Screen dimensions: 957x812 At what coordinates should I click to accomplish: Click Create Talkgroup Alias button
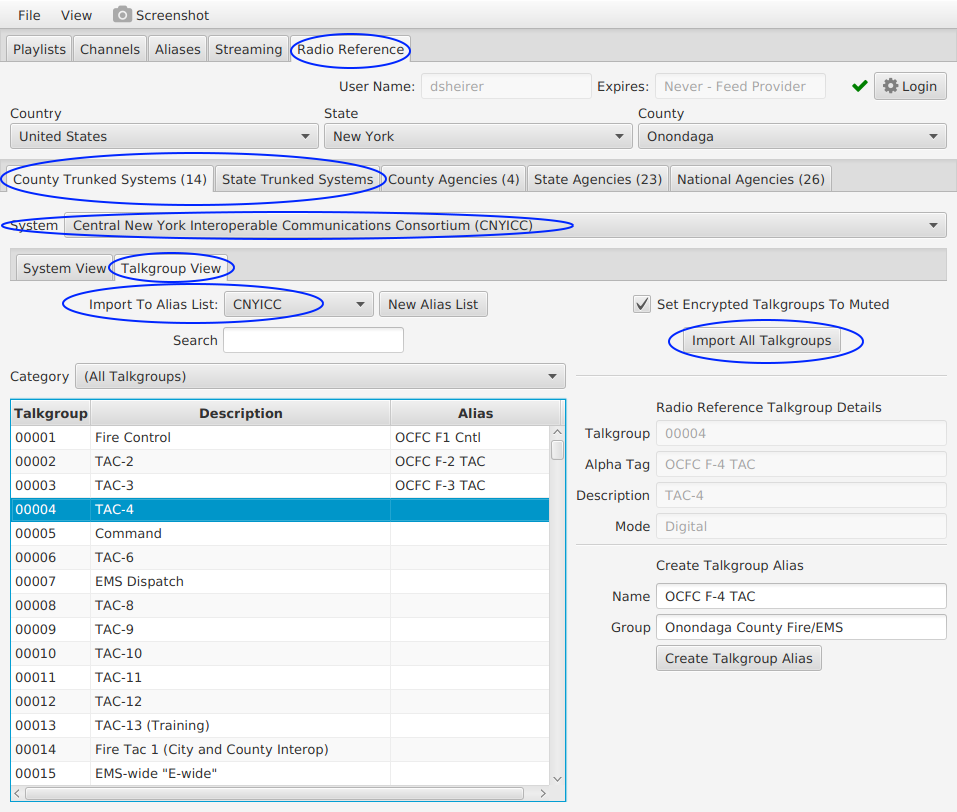(x=739, y=658)
